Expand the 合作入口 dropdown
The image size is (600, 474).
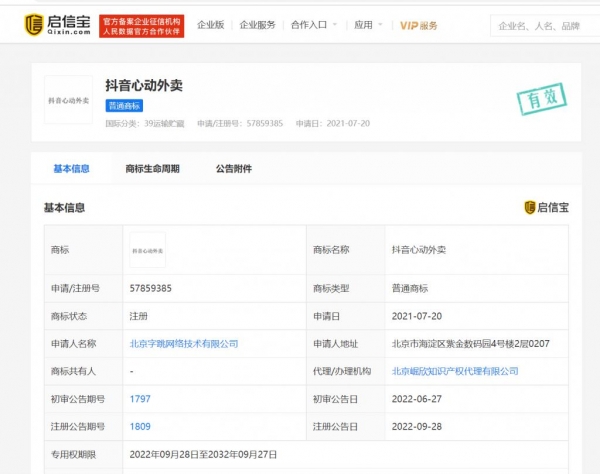pos(314,25)
